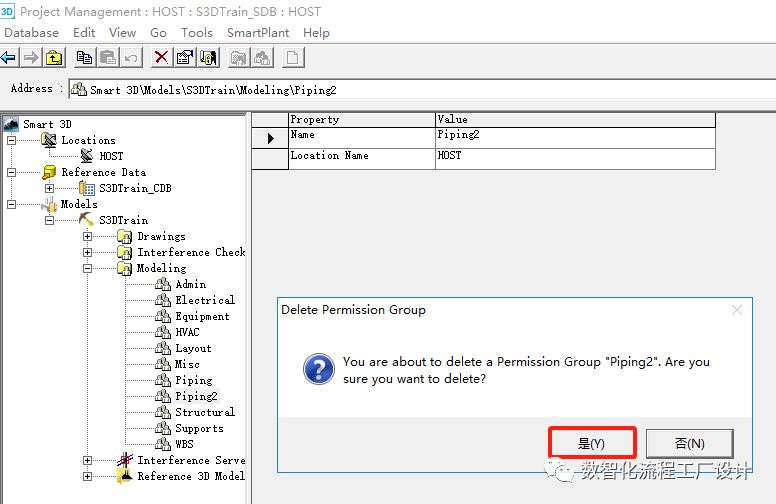The height and width of the screenshot is (504, 776).
Task: Expand the S3DTrain_CDB tree node
Action: [49, 188]
